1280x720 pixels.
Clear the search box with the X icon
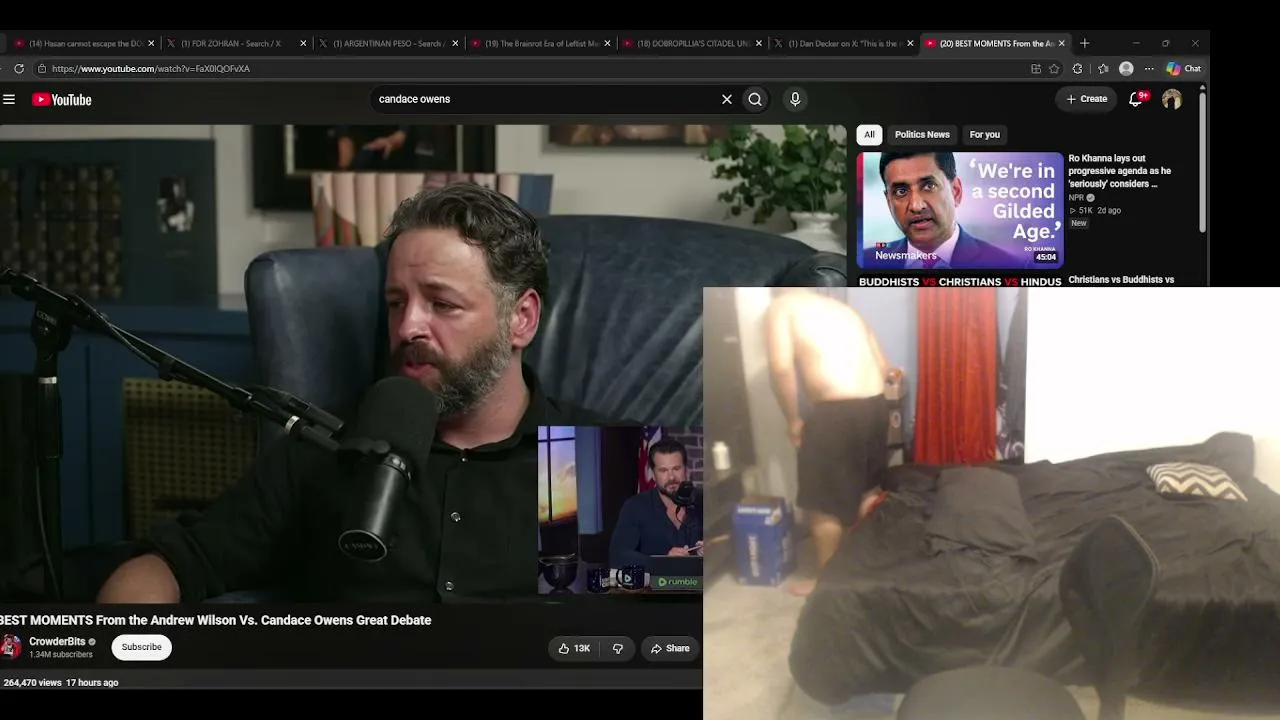coord(727,99)
